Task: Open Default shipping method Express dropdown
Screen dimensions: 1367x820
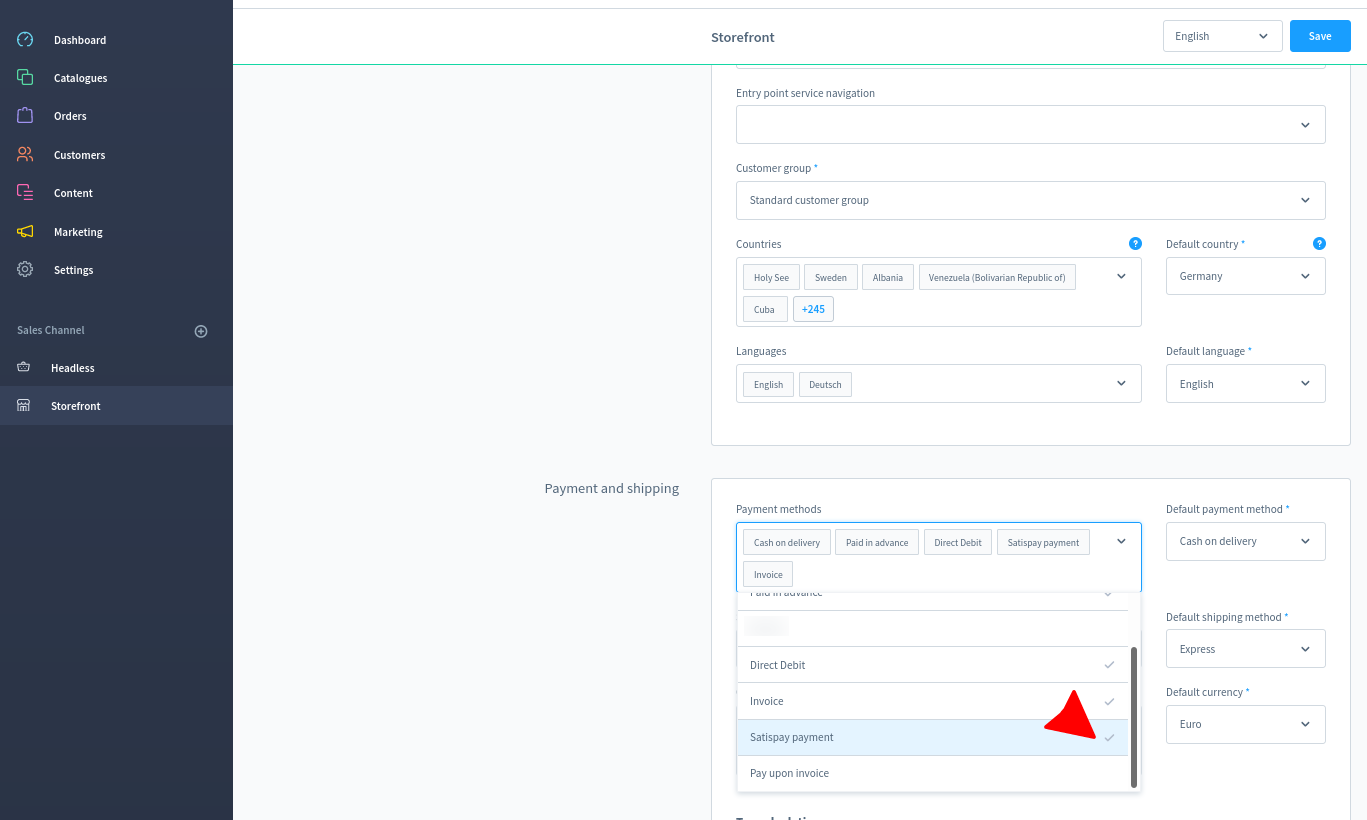Action: [1246, 649]
